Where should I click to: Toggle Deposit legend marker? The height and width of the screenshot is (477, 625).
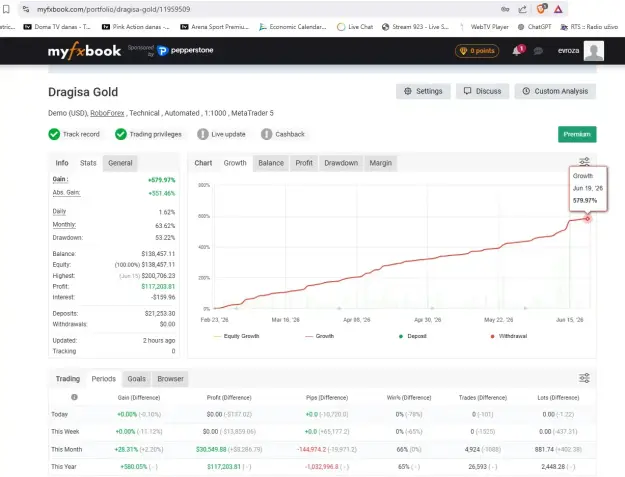coord(413,336)
